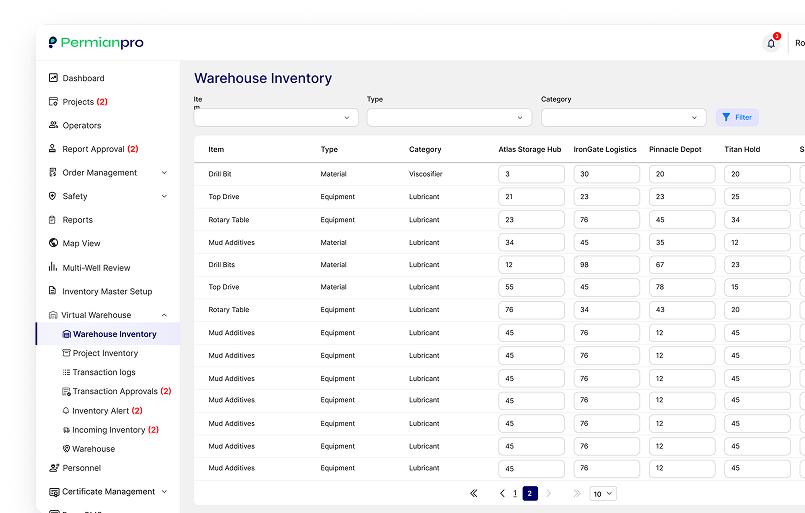Click the Certificate Management icon
Viewport: 805px width, 513px height.
tap(54, 492)
